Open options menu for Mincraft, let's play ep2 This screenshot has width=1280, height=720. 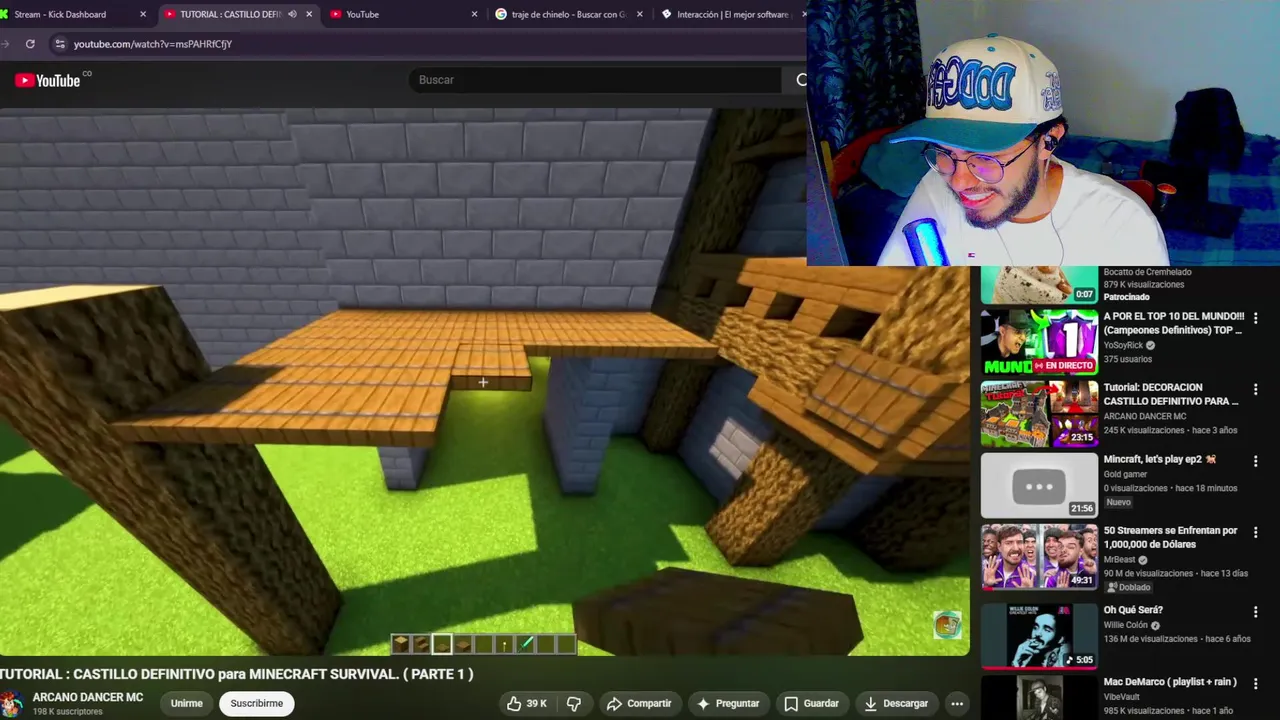pyautogui.click(x=1255, y=461)
